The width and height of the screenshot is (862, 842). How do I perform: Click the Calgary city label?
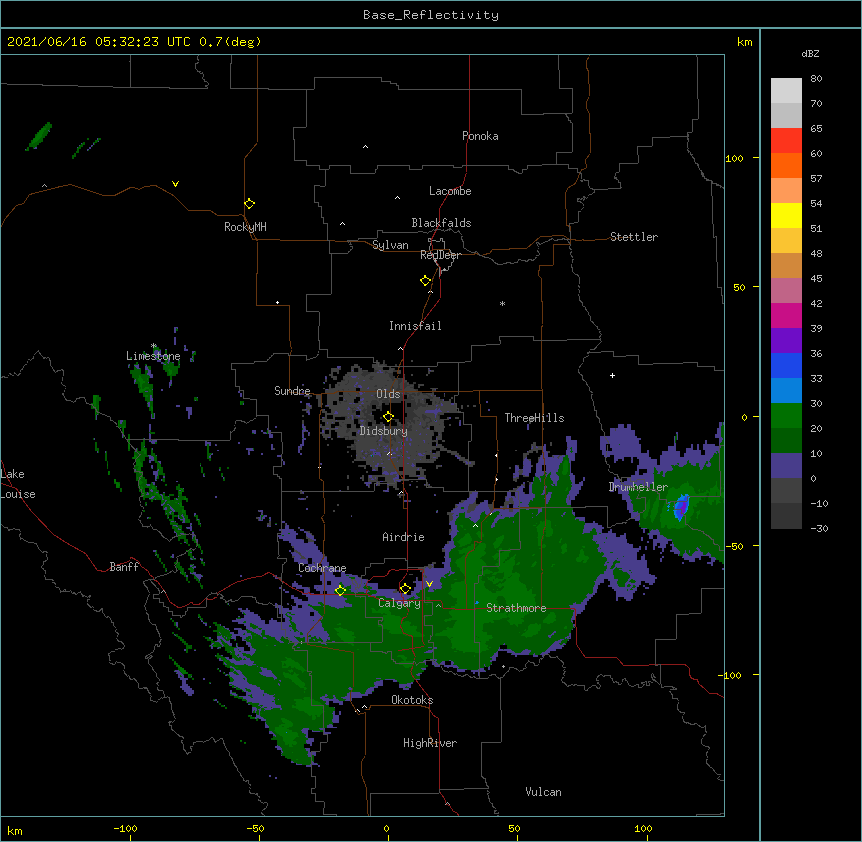pos(400,603)
